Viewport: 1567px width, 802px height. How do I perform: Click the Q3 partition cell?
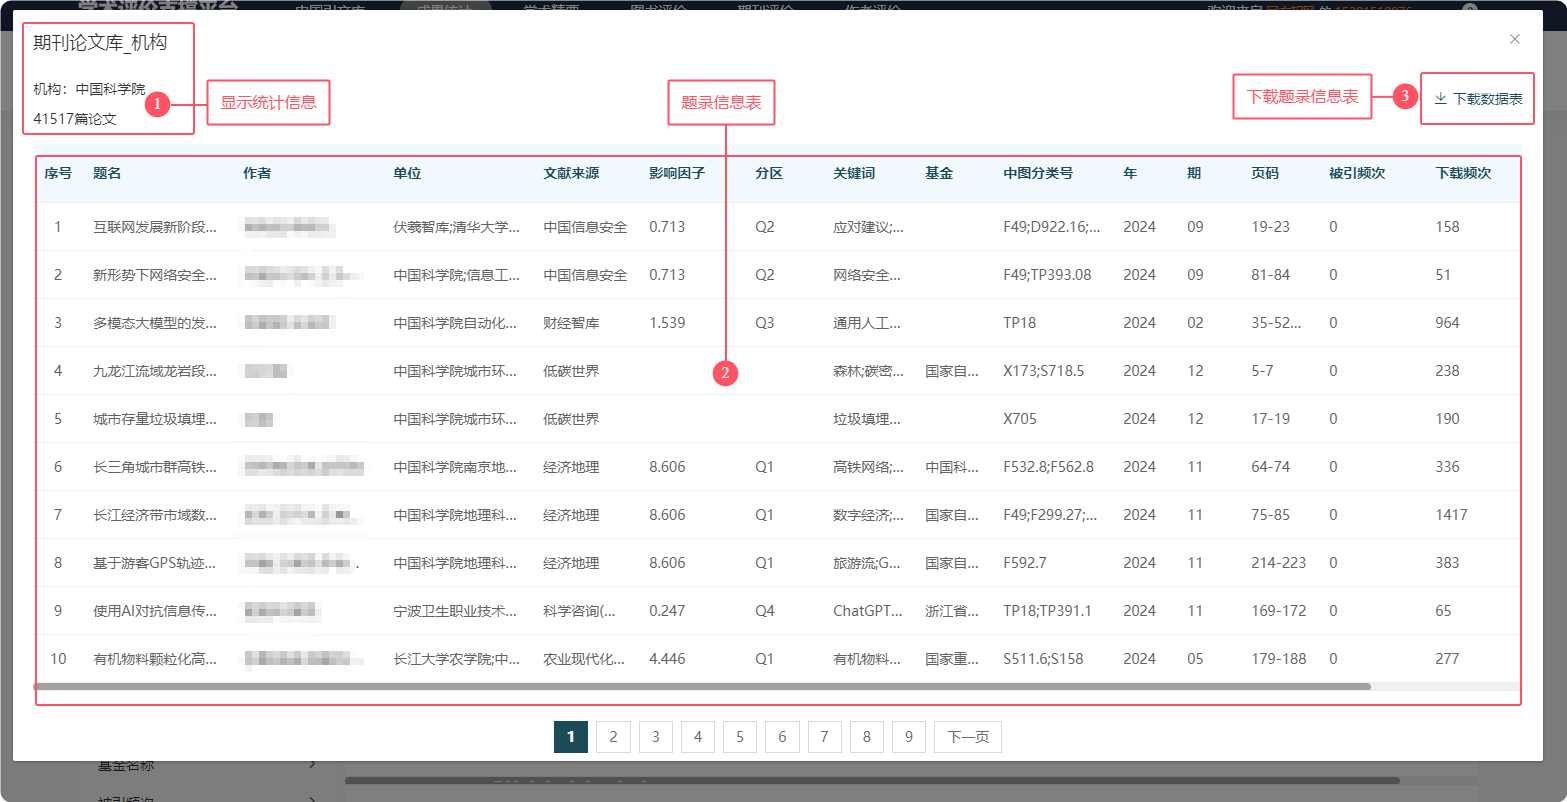click(x=765, y=323)
